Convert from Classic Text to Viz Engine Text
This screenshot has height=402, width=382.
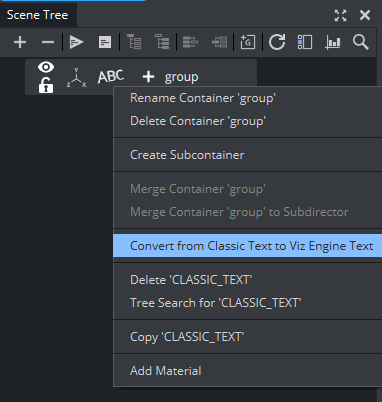pos(248,246)
